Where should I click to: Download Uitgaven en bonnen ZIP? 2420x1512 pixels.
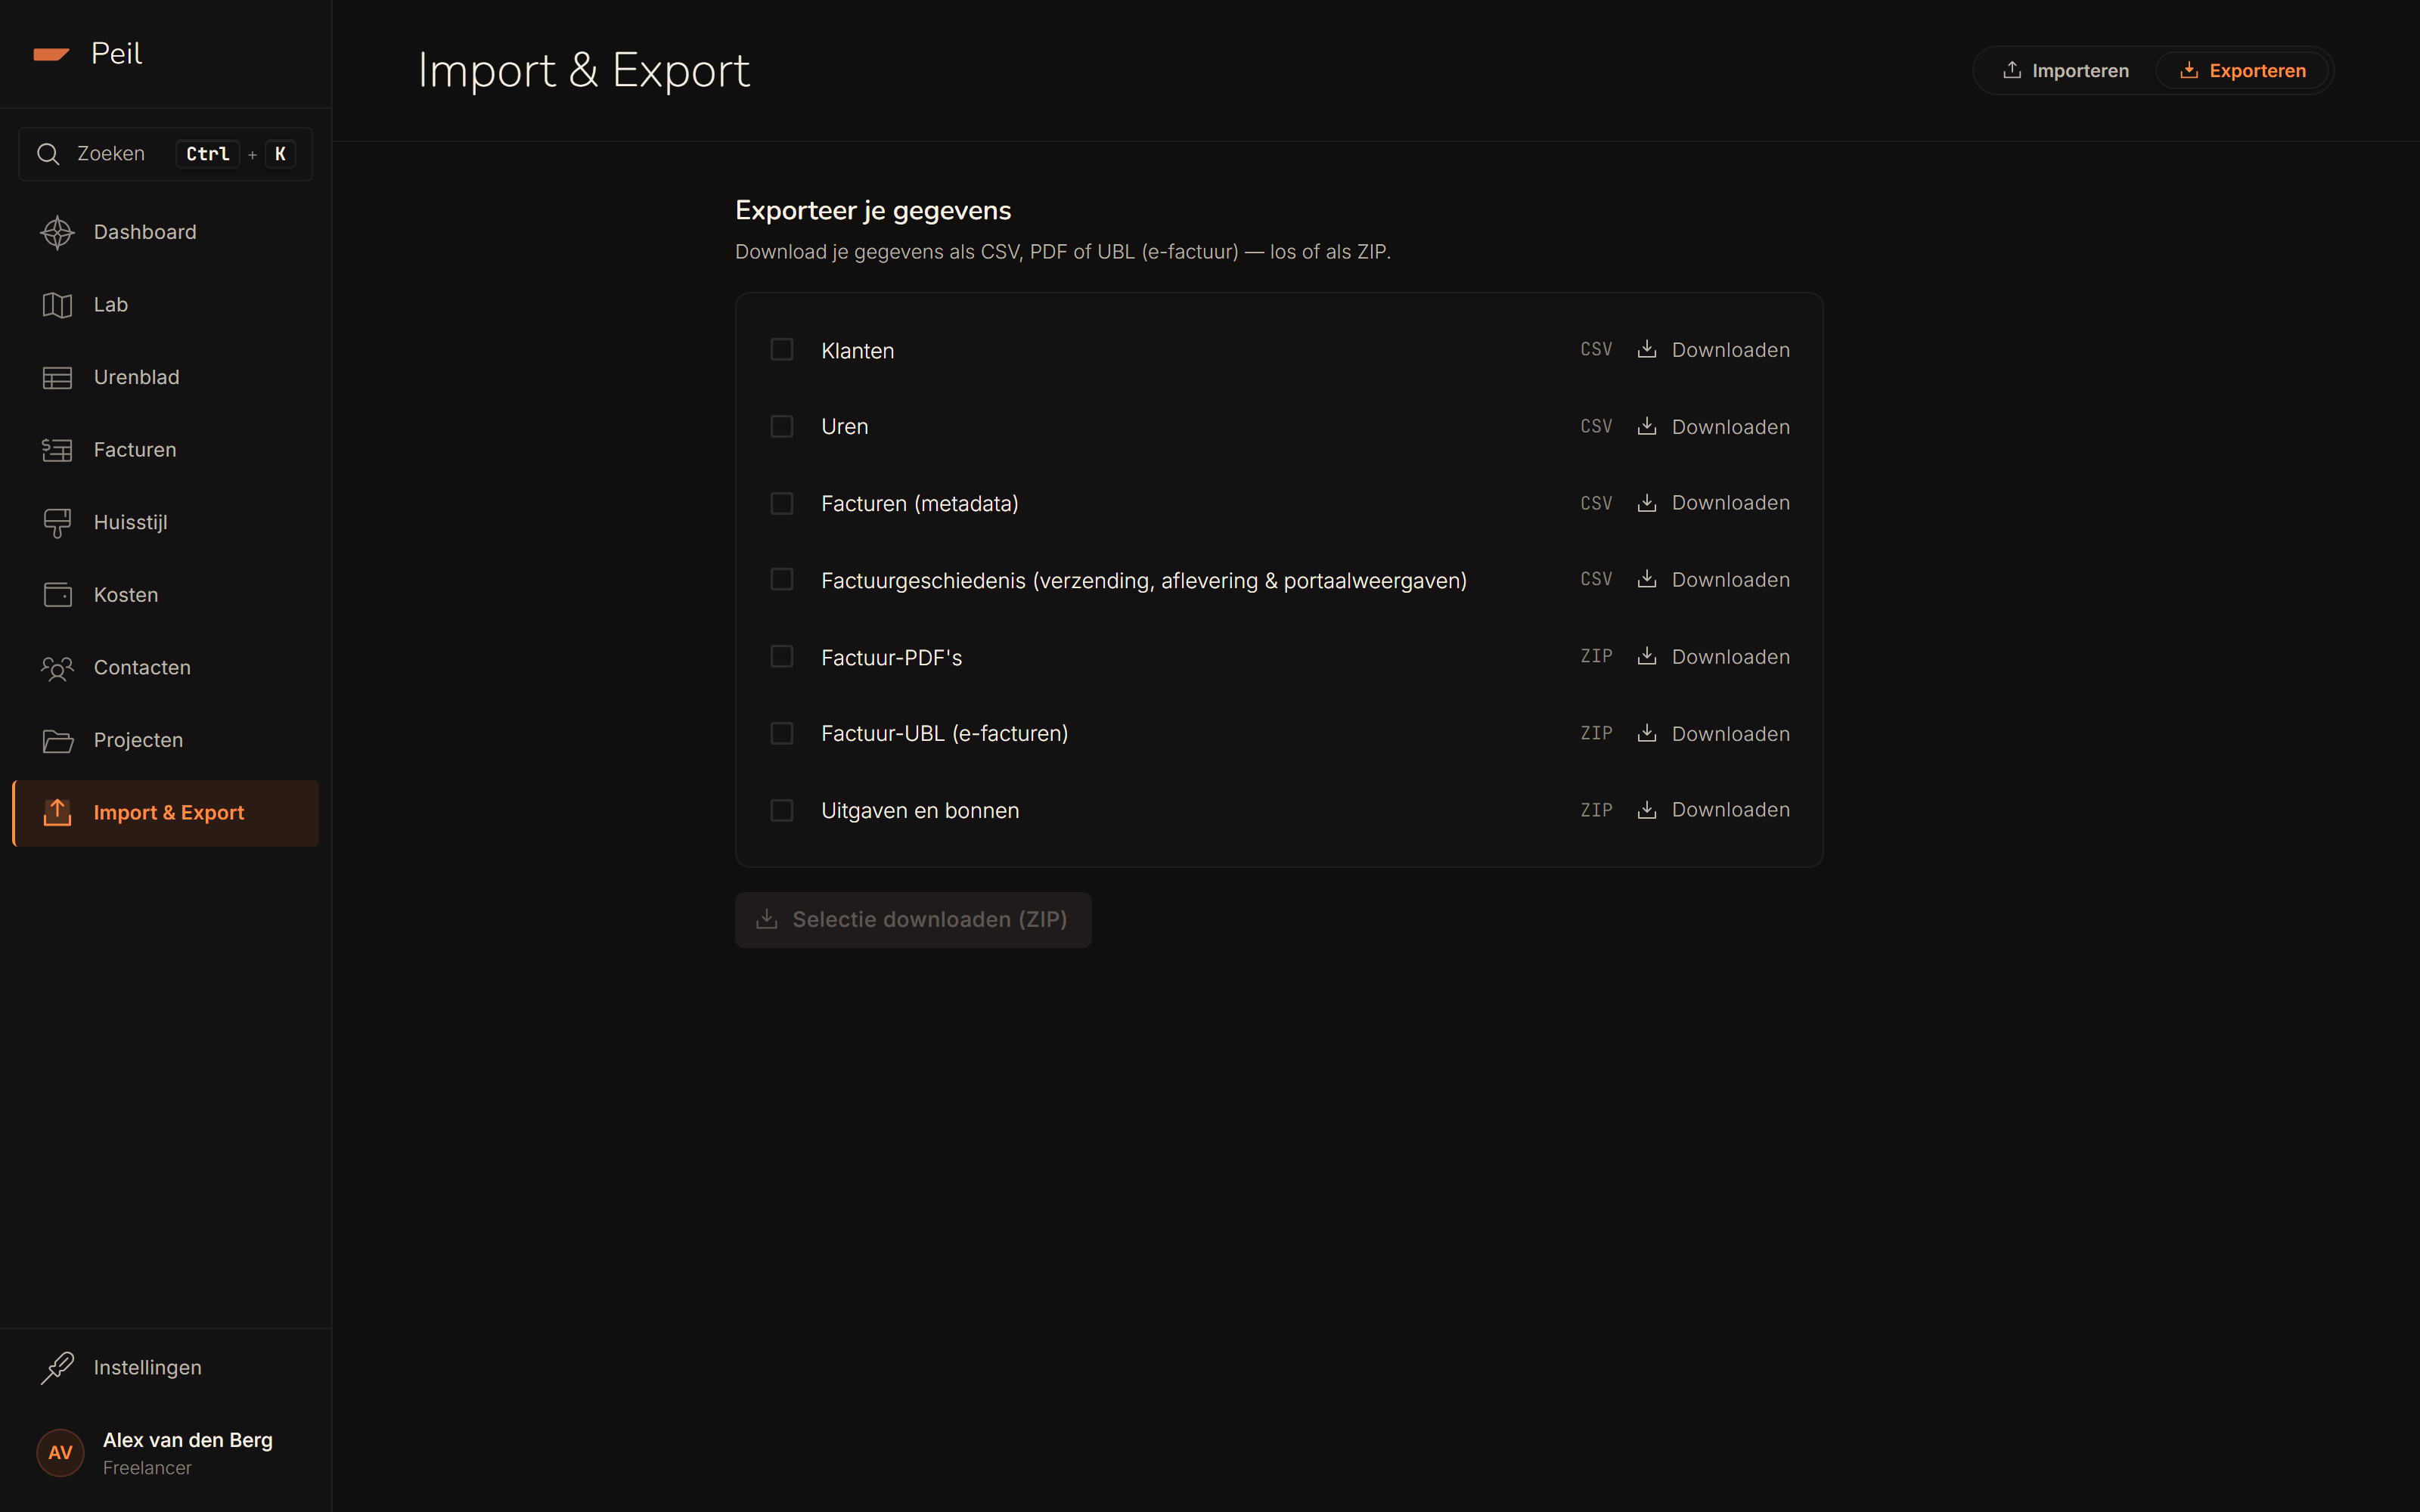click(1713, 810)
